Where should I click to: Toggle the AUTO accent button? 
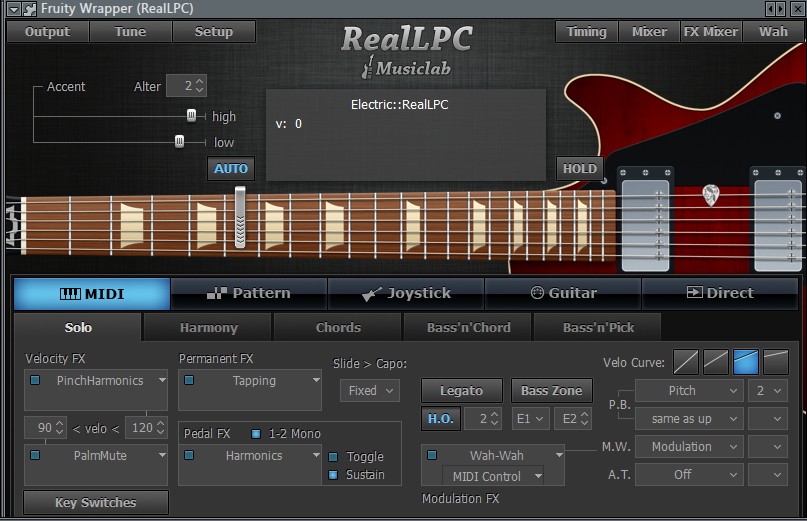(231, 168)
